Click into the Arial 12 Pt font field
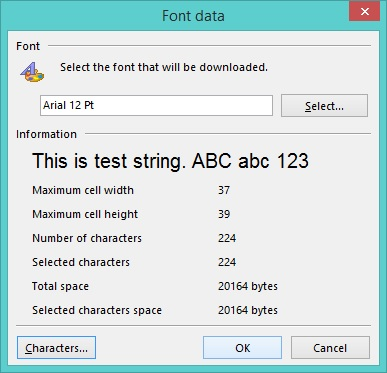Screen dimensions: 387x373 [x=156, y=106]
